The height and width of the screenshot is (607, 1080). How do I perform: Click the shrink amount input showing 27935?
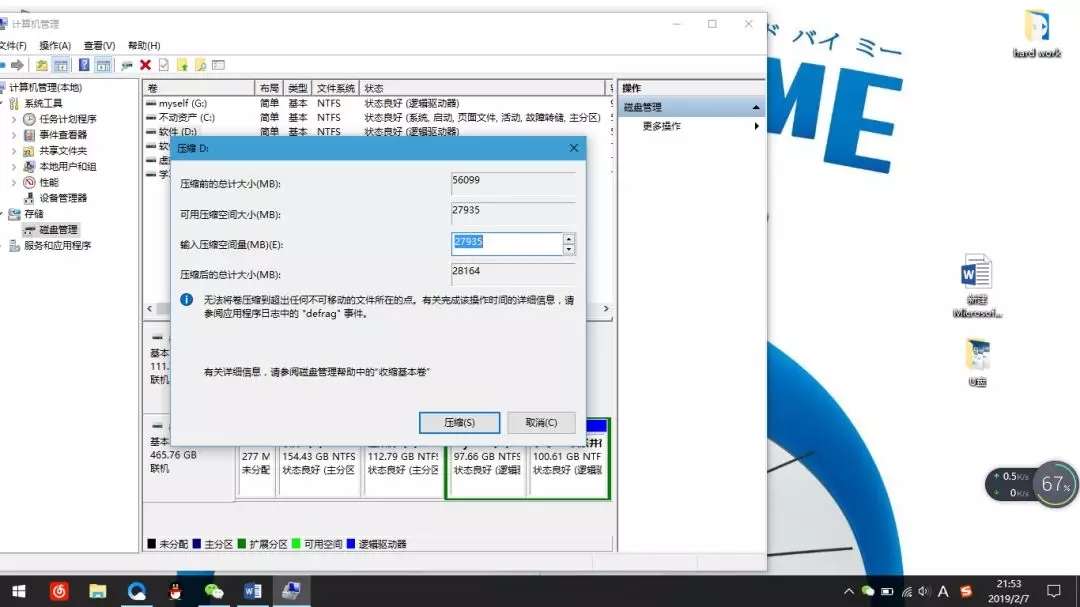[x=505, y=242]
